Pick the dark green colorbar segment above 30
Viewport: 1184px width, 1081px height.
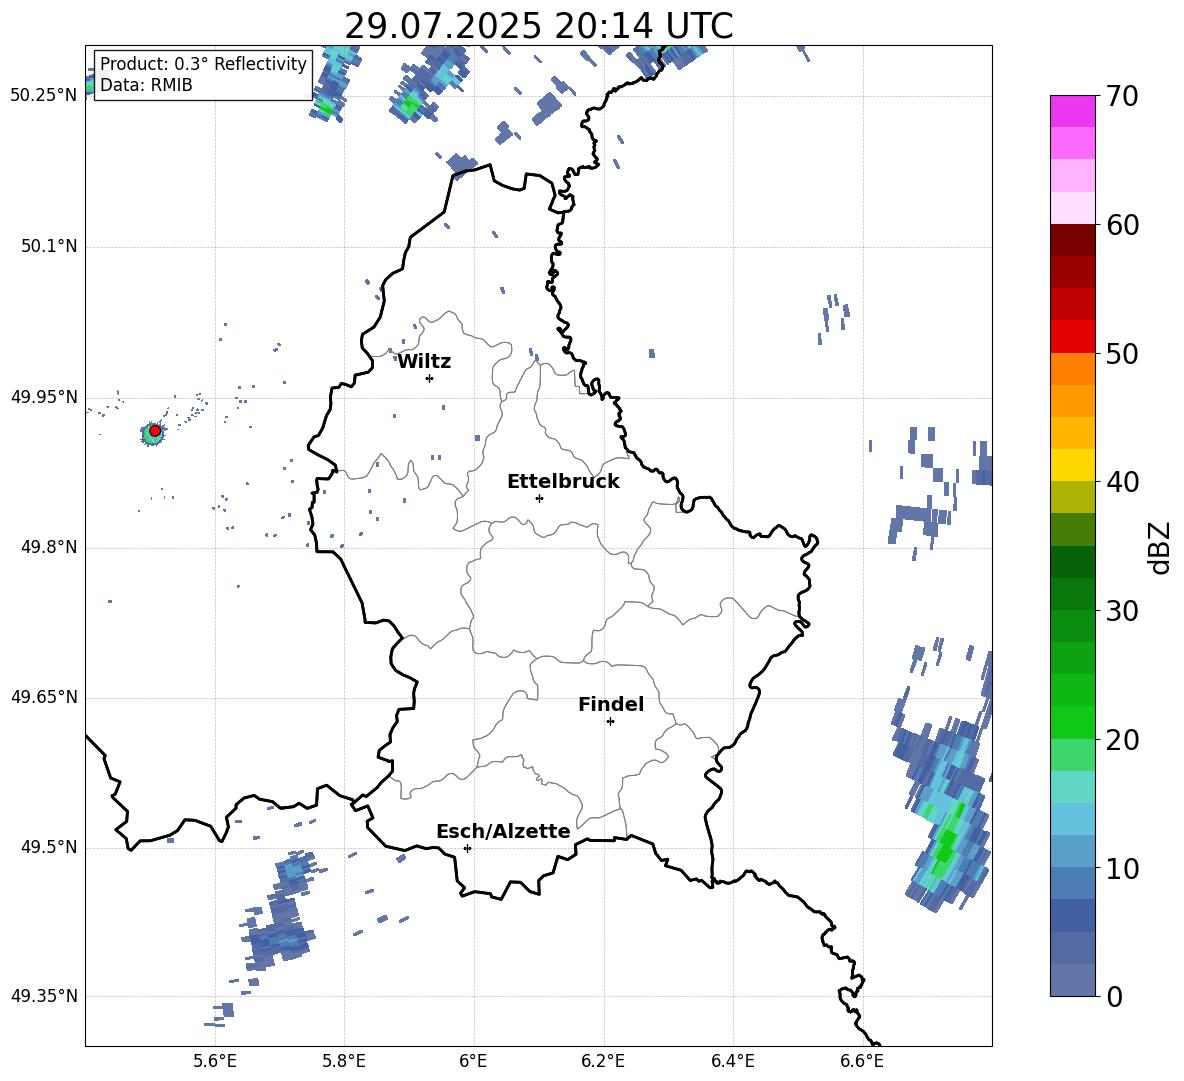1072,594
